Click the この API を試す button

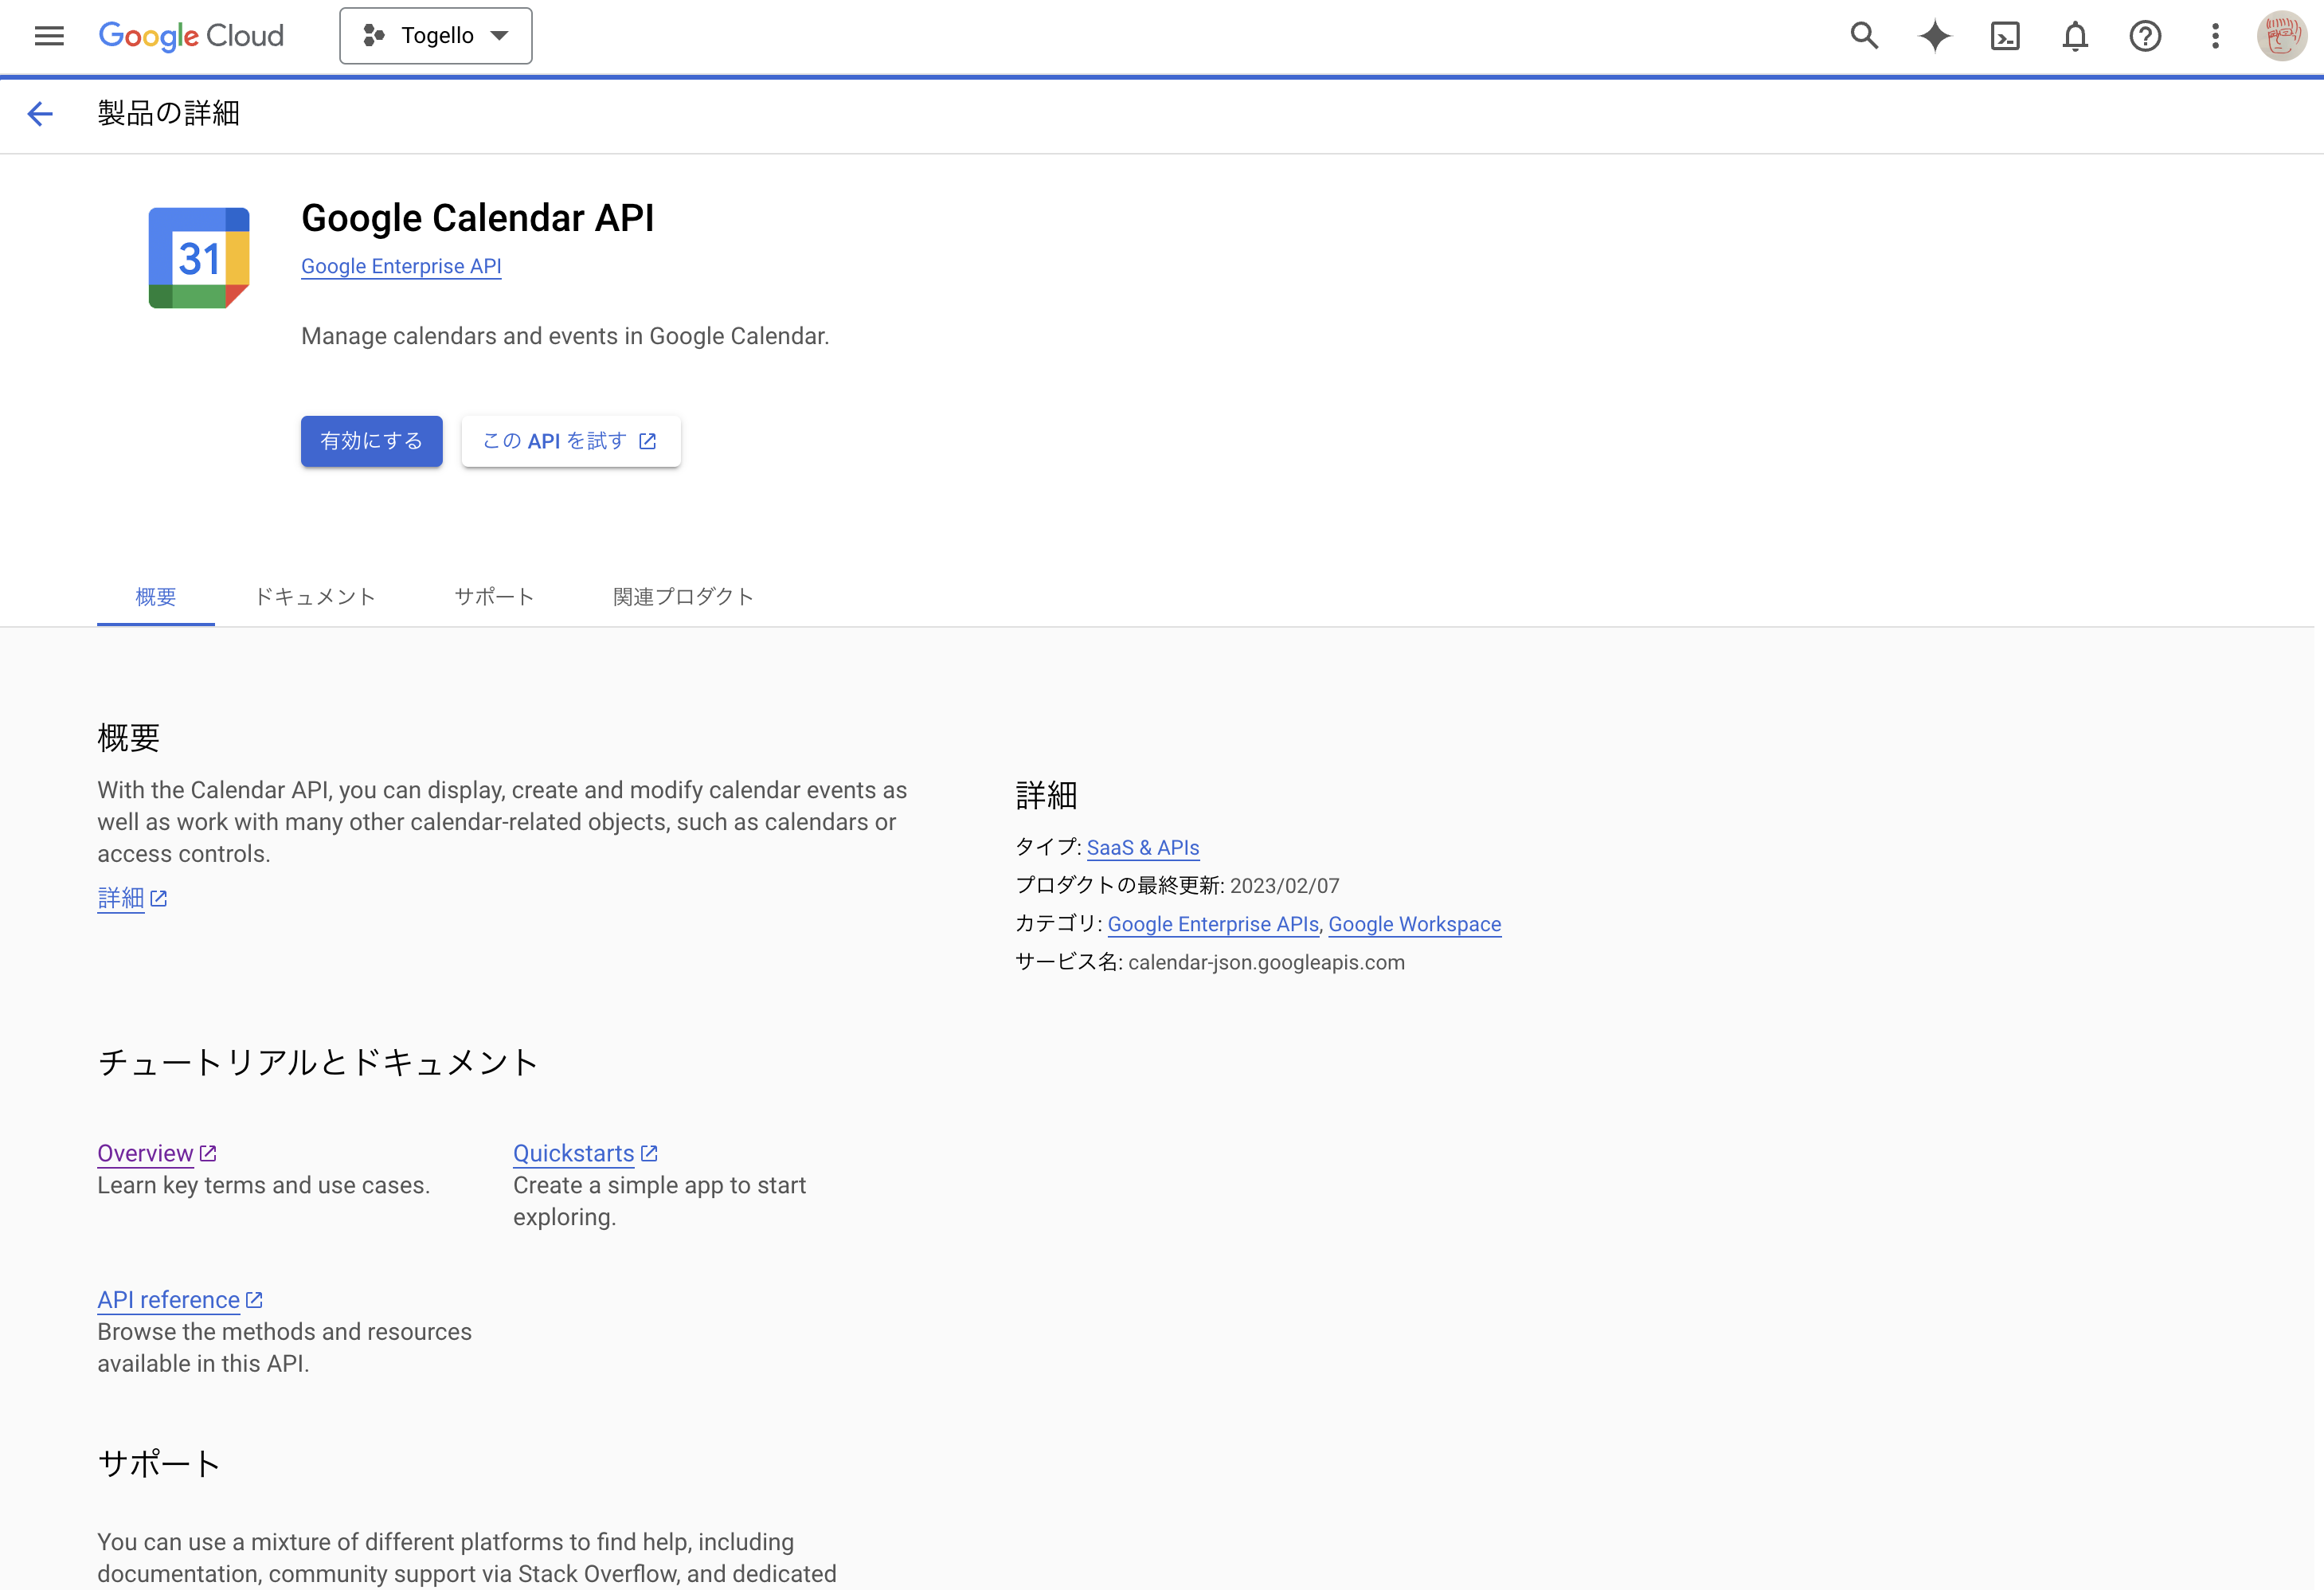[x=570, y=441]
